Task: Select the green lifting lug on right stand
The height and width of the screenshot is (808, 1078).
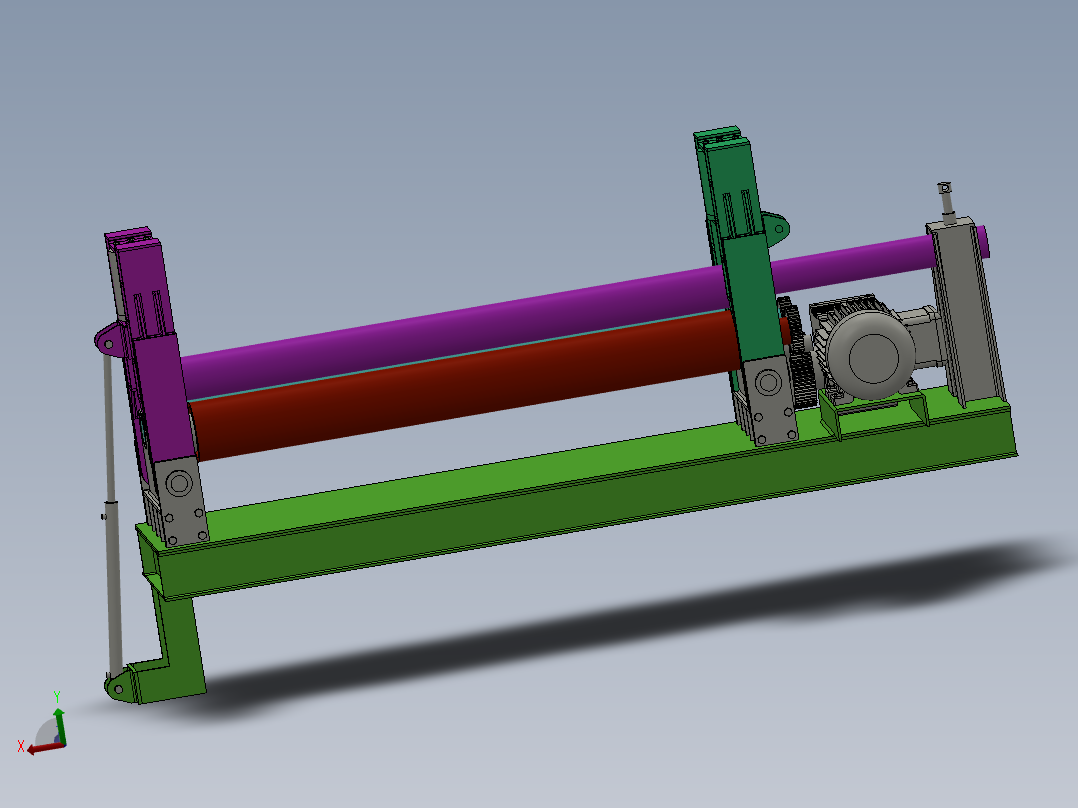Action: [776, 230]
